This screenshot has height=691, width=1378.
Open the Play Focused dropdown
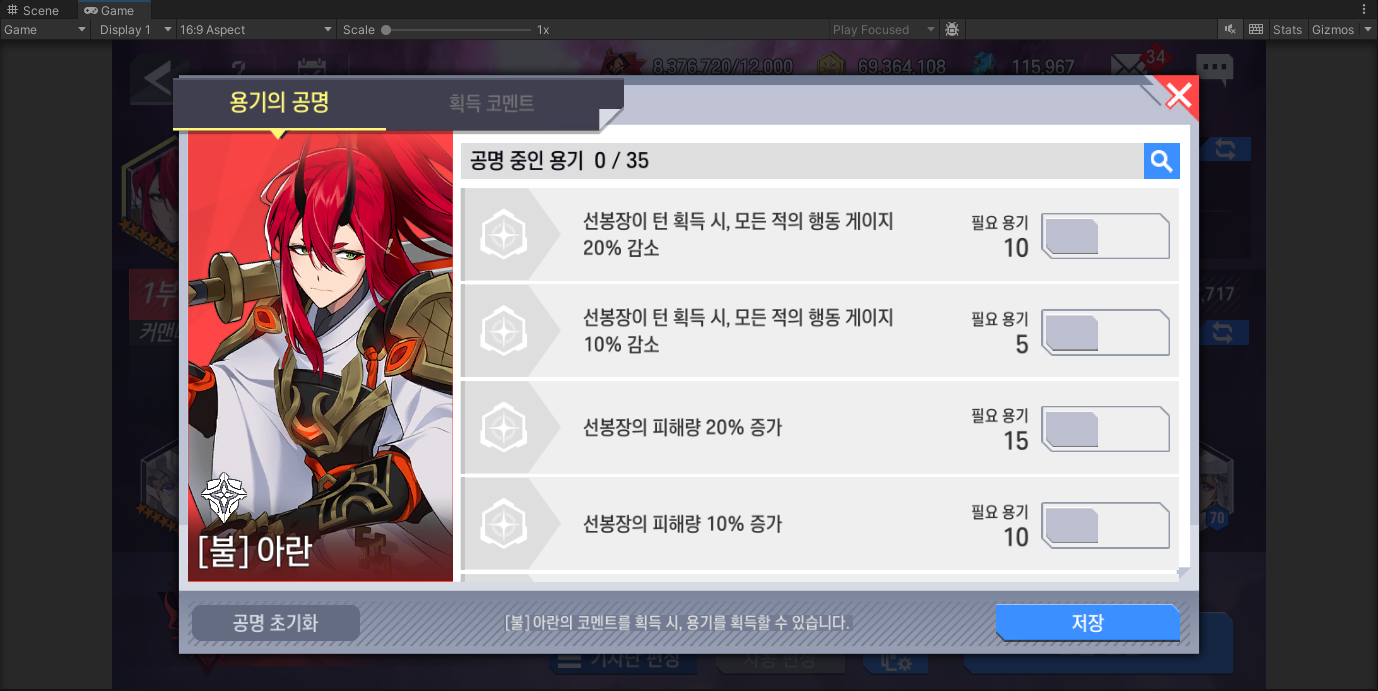click(884, 29)
